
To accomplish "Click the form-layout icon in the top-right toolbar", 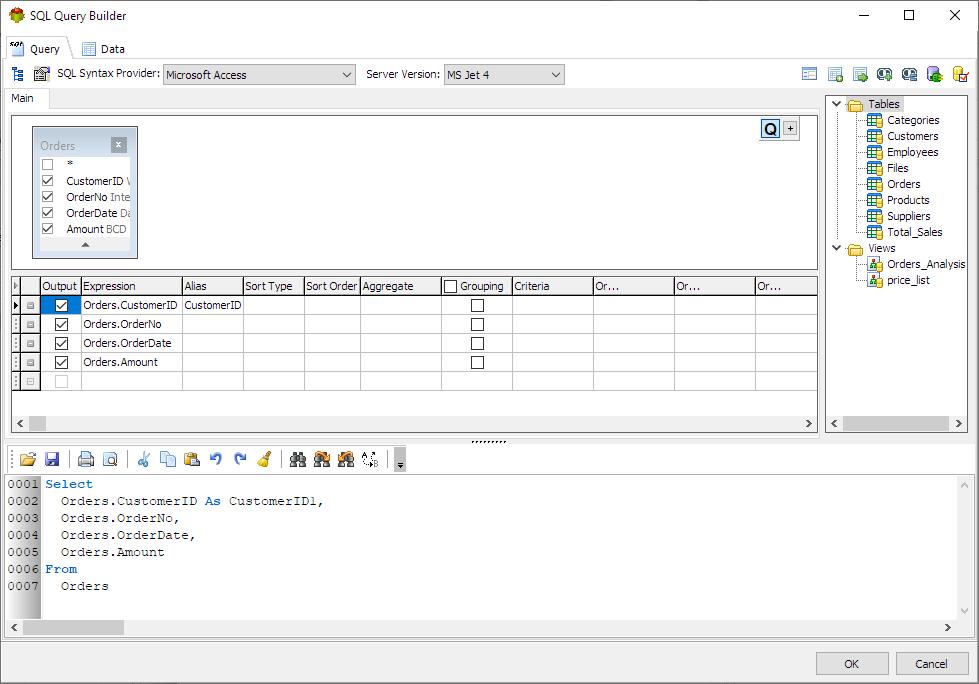I will (809, 74).
